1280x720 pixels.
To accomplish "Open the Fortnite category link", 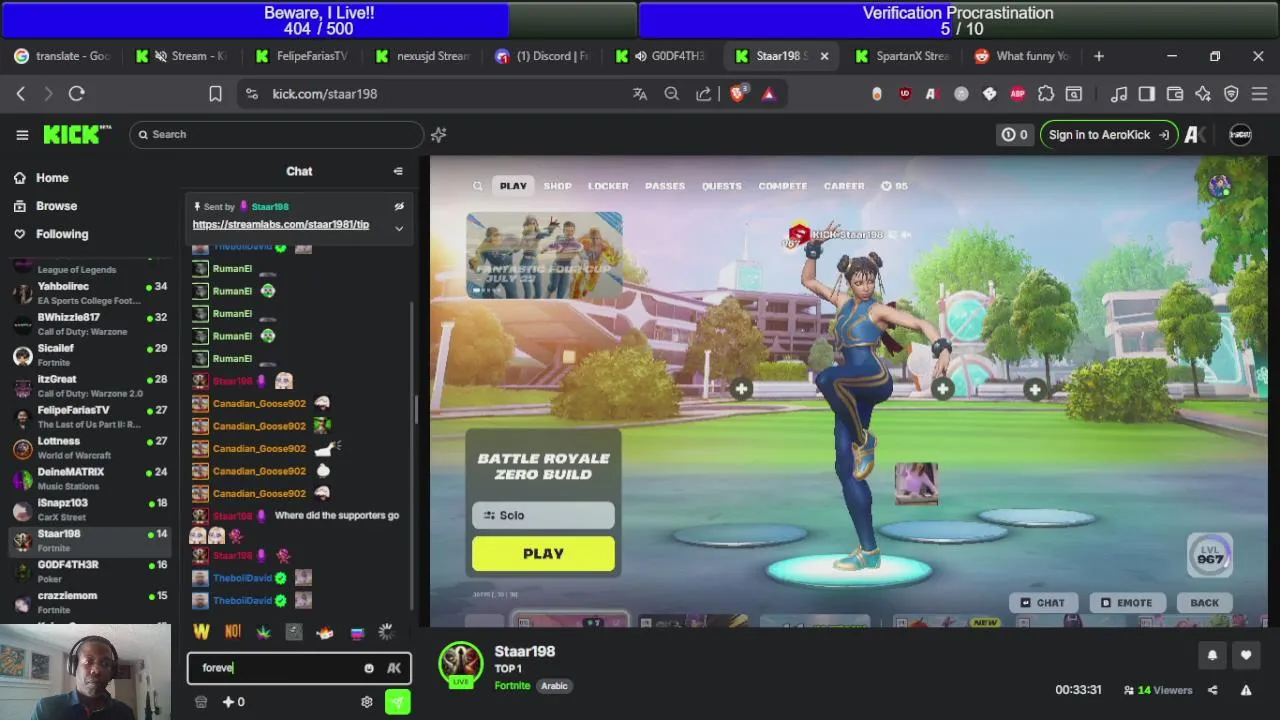I will [512, 686].
